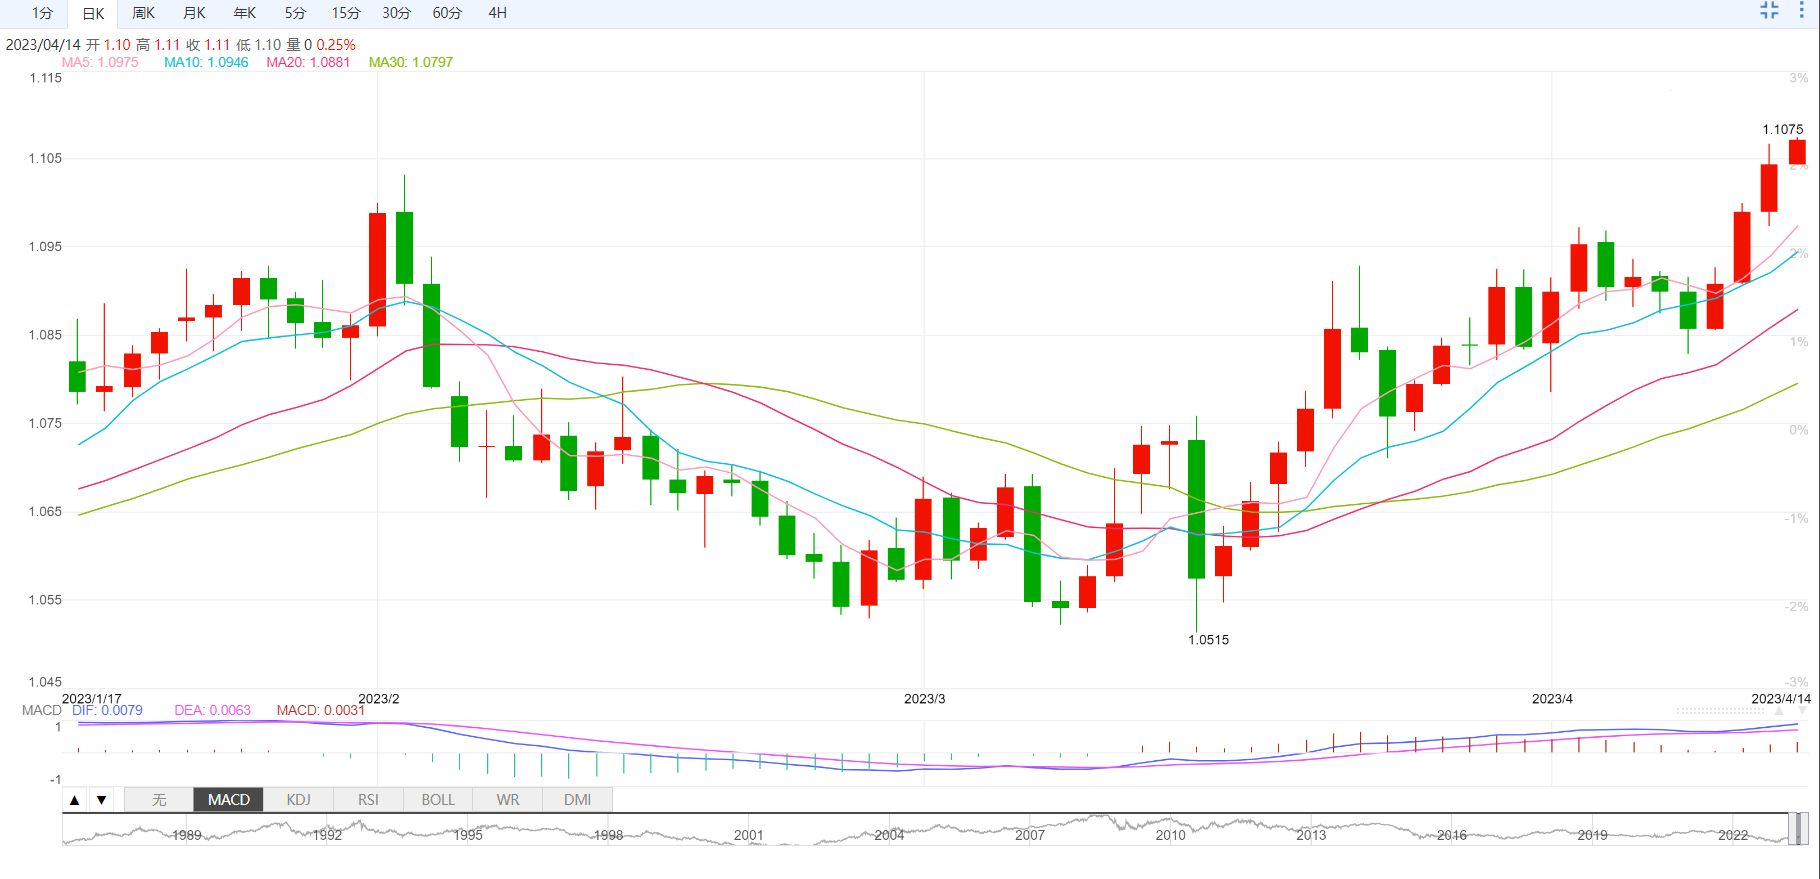This screenshot has height=879, width=1820.
Task: Click the DEA: 0.0063 value
Action: tap(212, 710)
